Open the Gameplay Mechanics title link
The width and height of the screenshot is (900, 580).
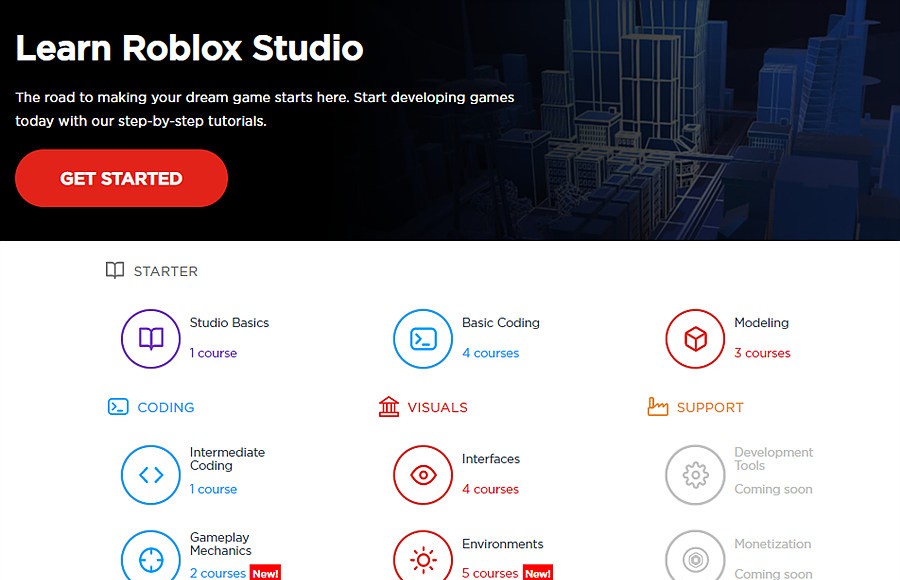click(221, 544)
